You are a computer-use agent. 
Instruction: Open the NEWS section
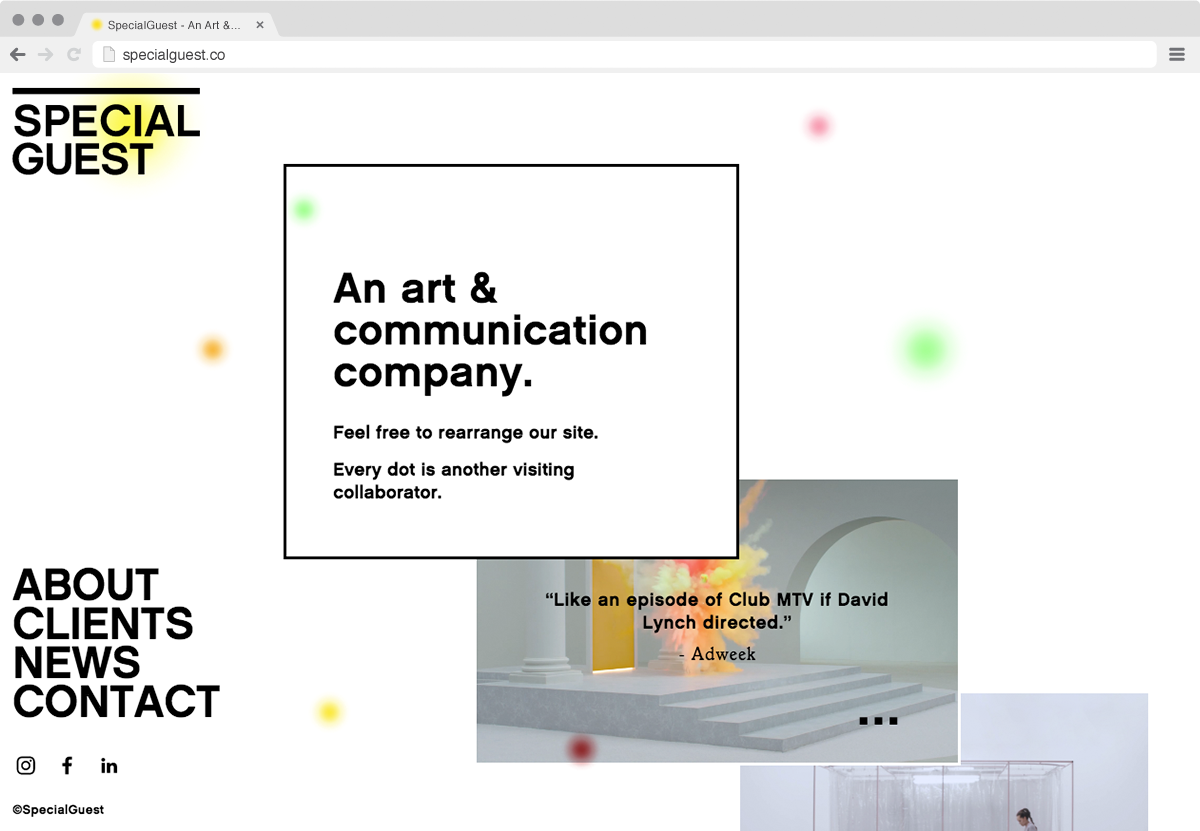(76, 664)
